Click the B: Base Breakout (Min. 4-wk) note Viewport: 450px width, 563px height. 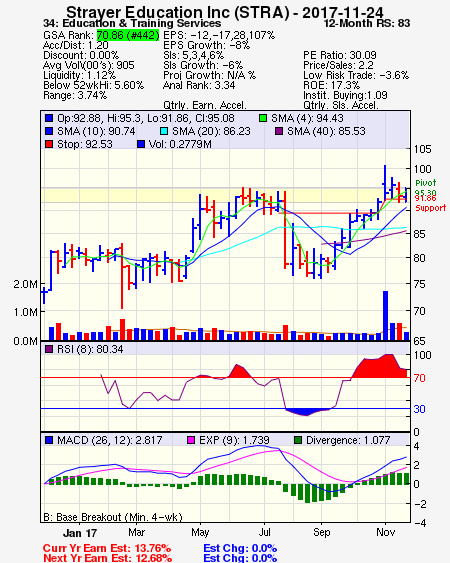pyautogui.click(x=113, y=517)
